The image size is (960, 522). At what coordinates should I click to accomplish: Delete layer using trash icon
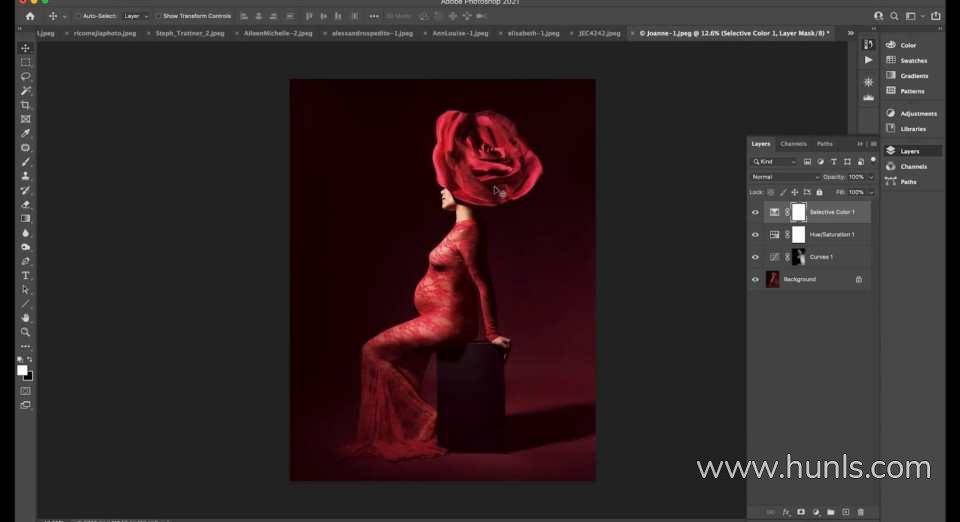860,512
